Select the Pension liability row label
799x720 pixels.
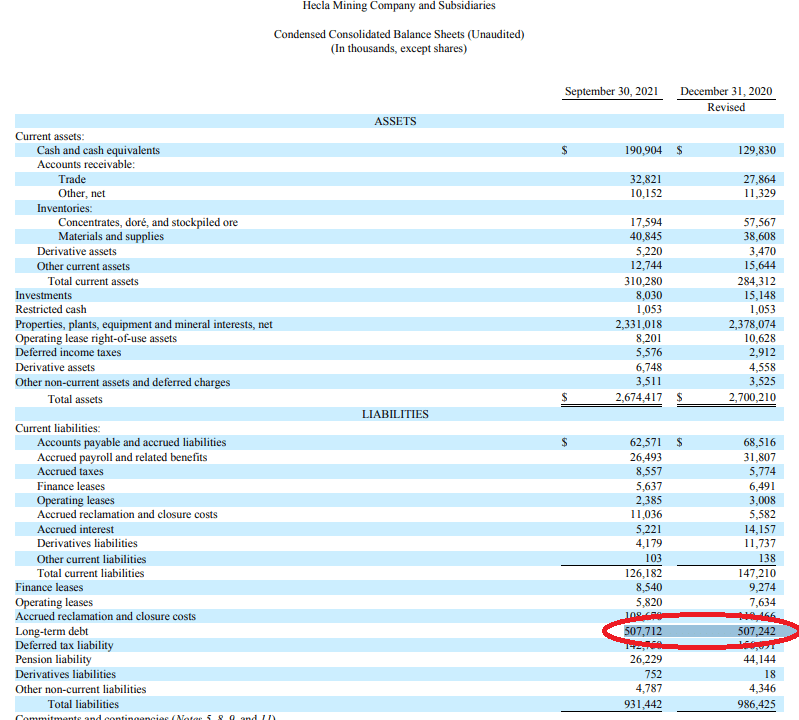55,660
